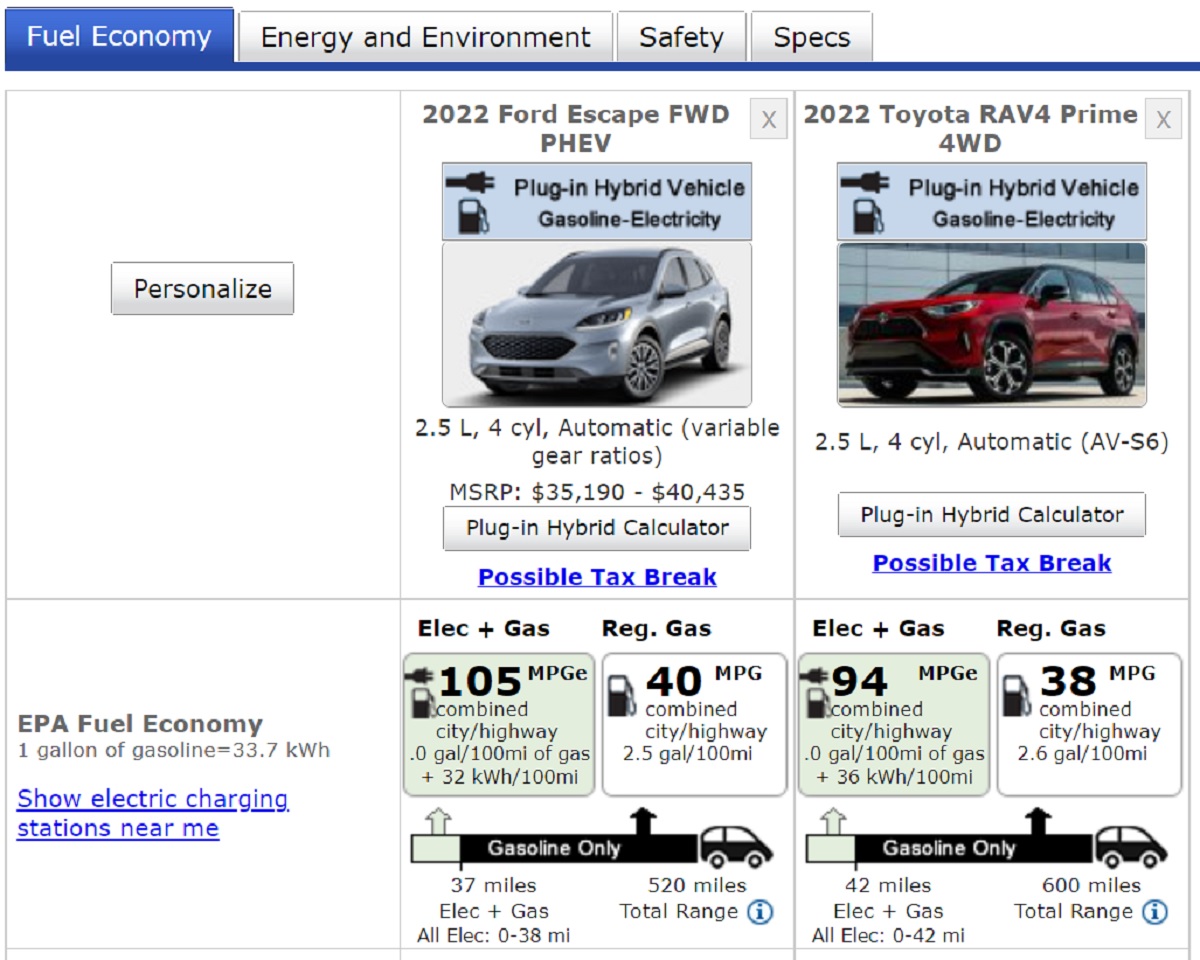Follow Ford Escape Possible Tax Break link
The width and height of the screenshot is (1200, 960).
pos(597,577)
